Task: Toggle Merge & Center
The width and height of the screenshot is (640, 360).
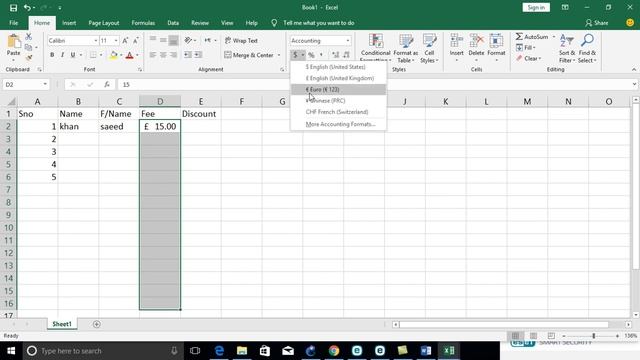Action: click(x=249, y=55)
